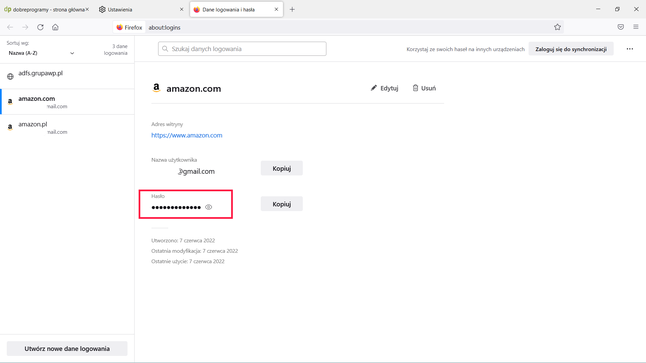The image size is (646, 363).
Task: Go forward with the forward arrow
Action: (25, 27)
